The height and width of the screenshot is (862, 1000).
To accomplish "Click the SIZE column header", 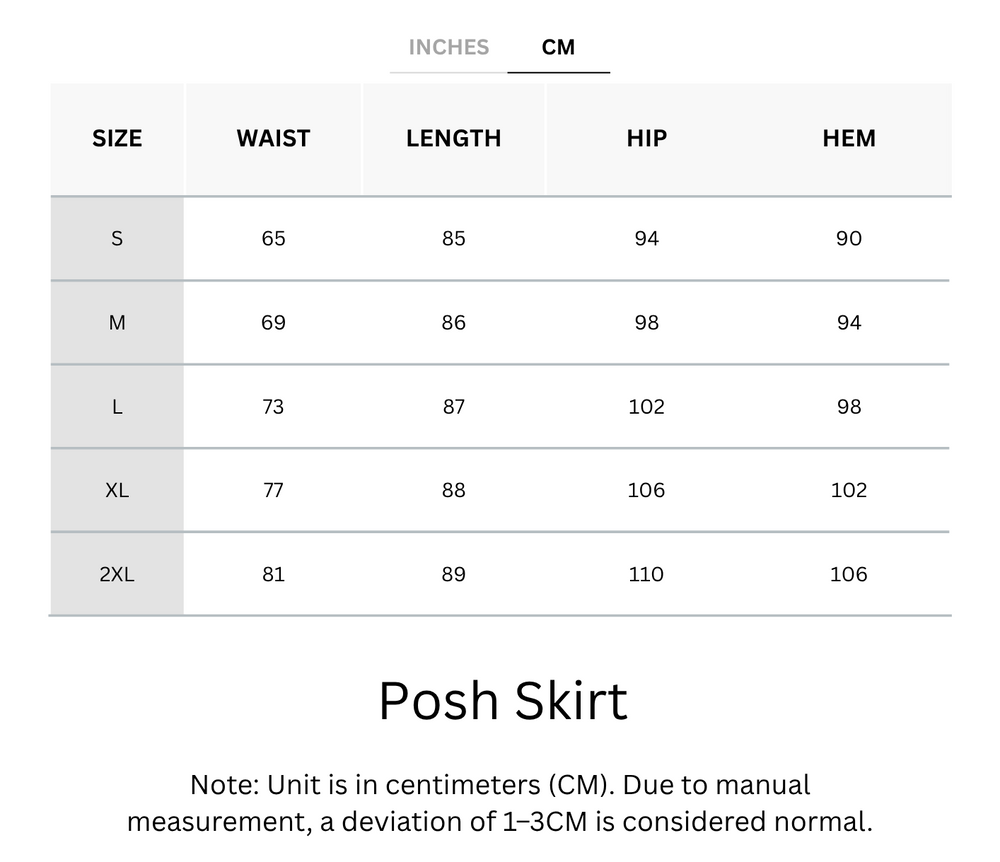I will coord(117,139).
